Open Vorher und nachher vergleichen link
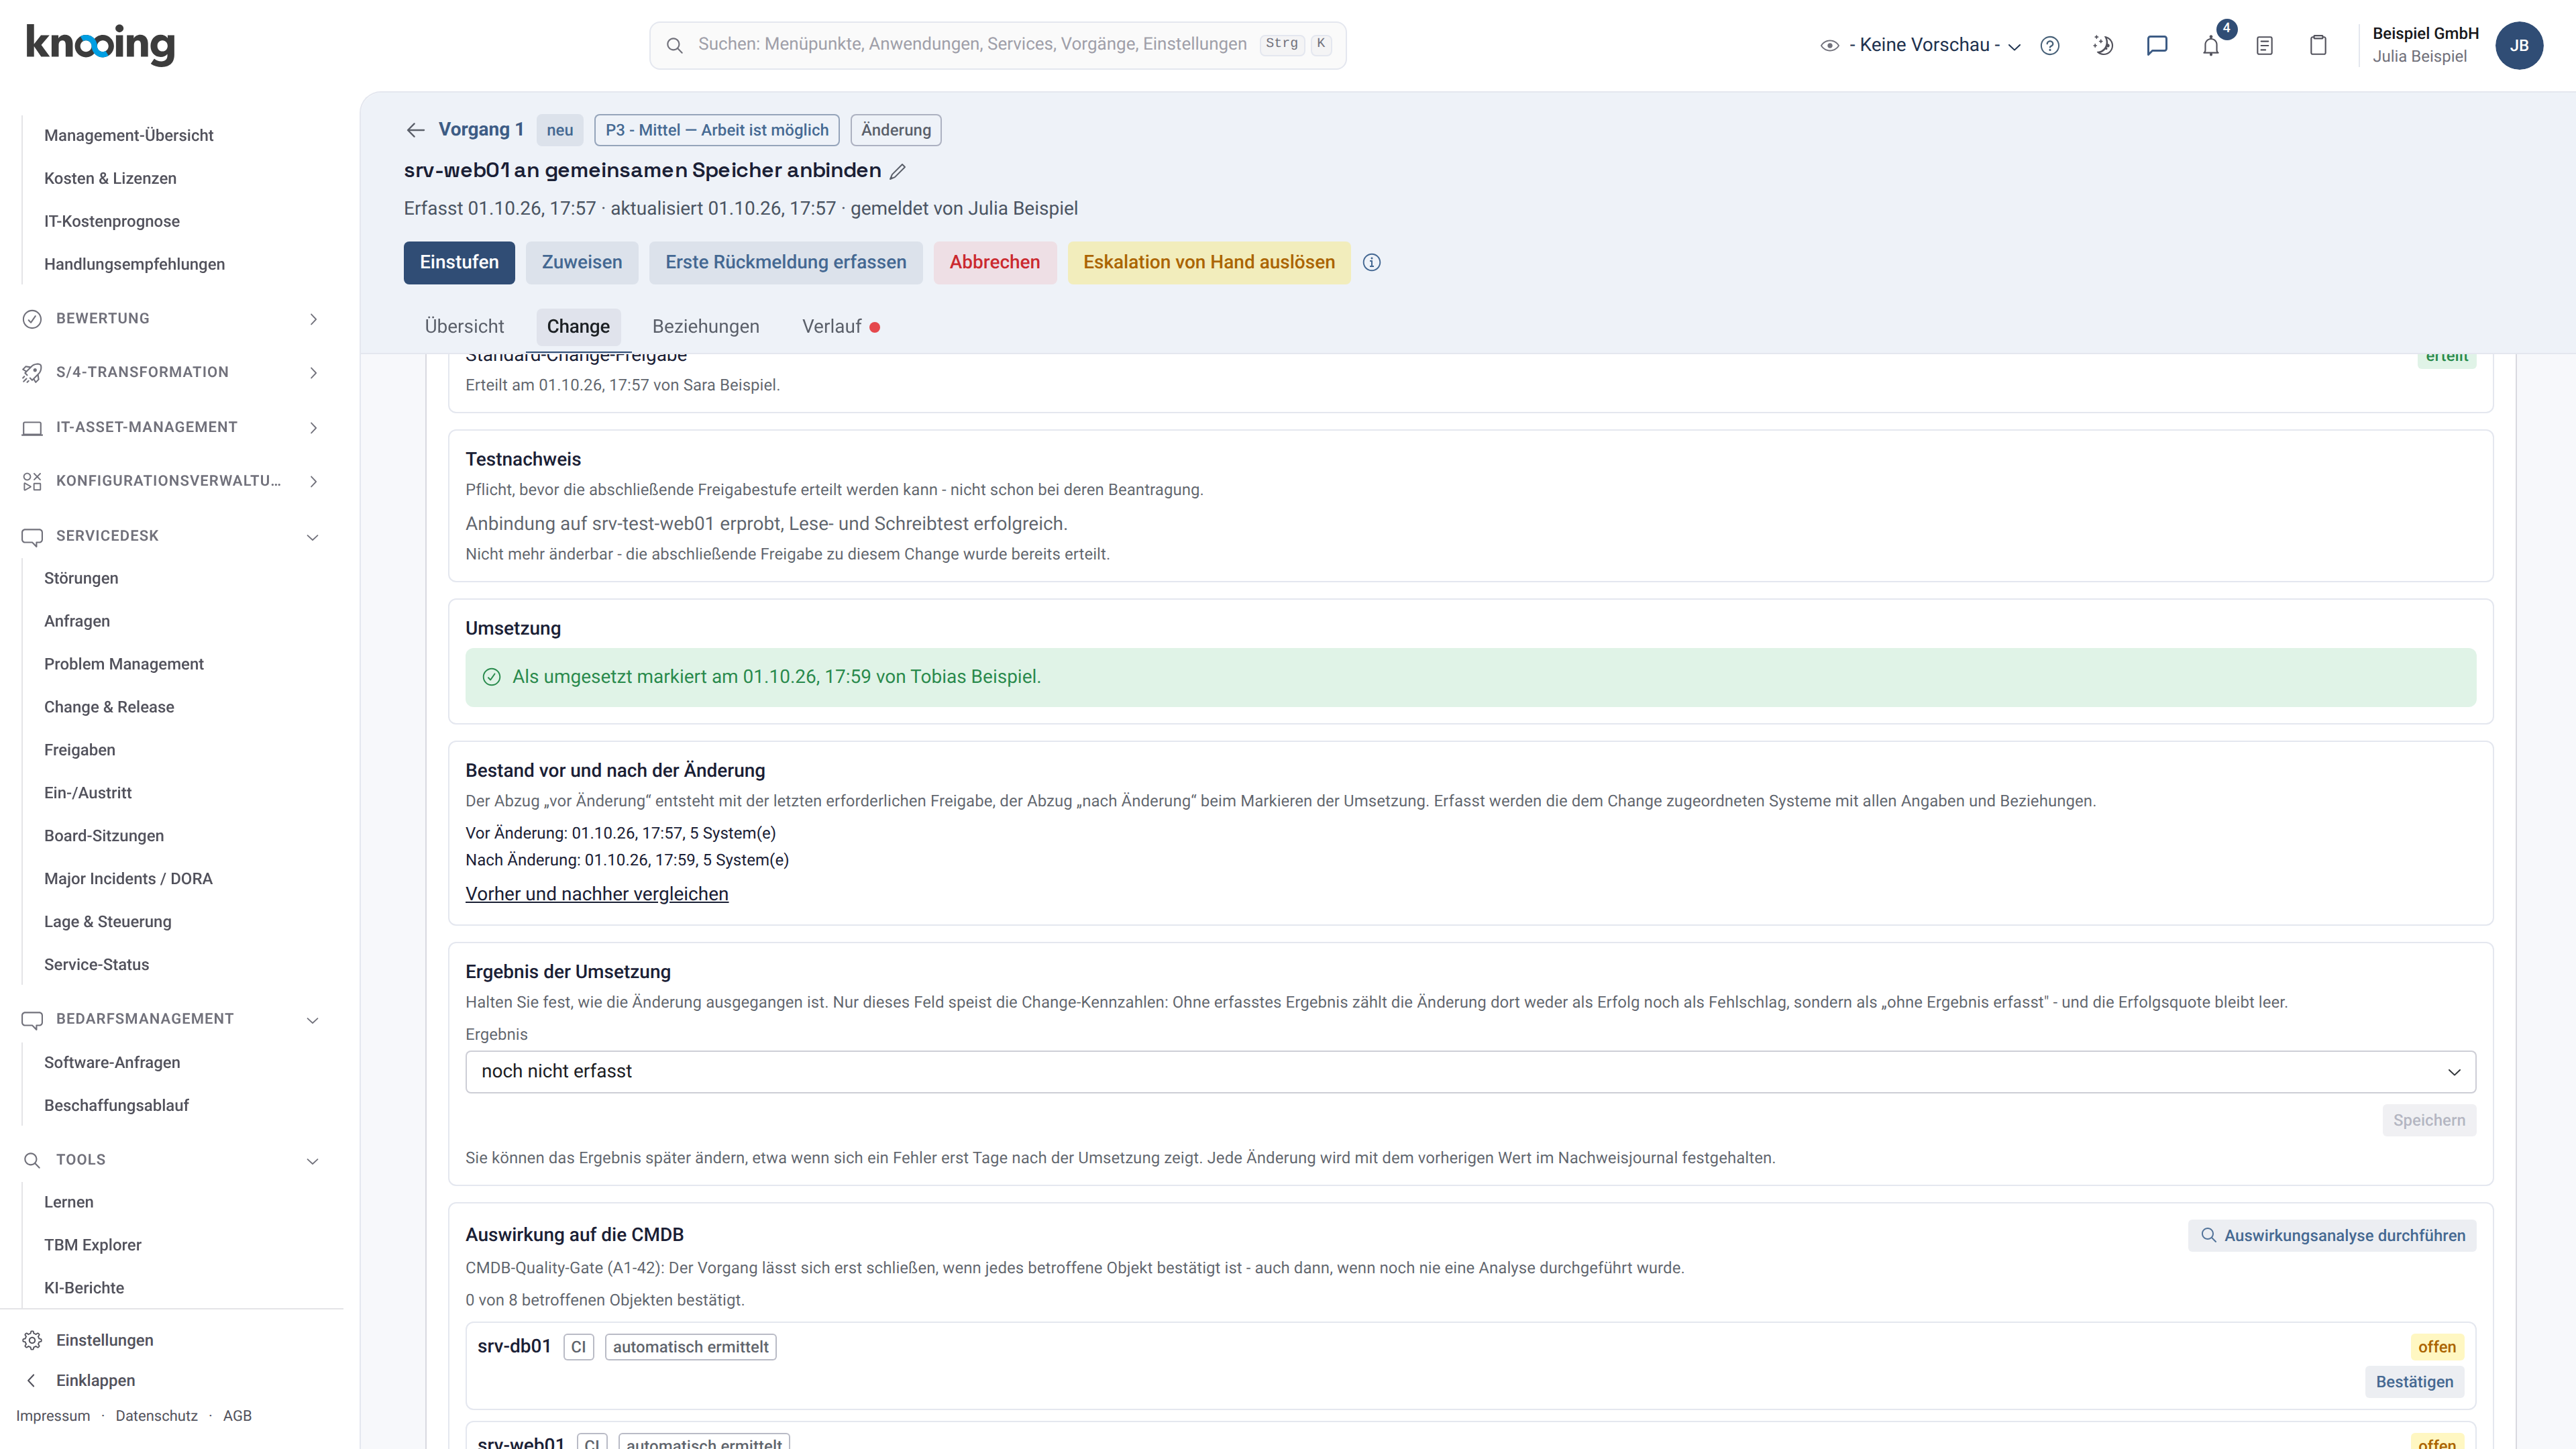 (597, 894)
